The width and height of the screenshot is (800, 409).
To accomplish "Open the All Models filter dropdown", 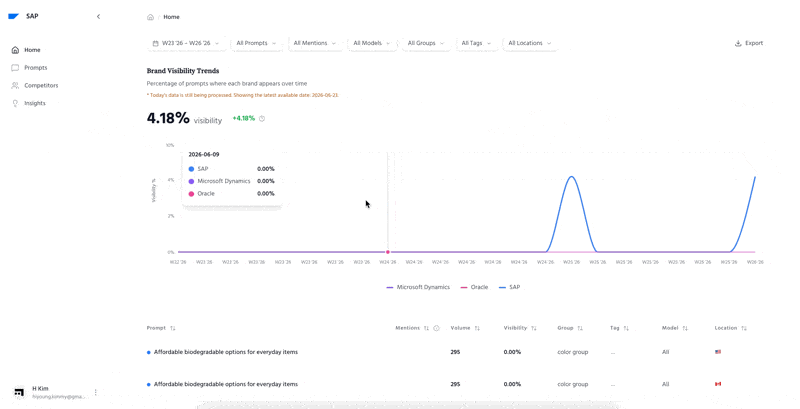I will [x=372, y=43].
